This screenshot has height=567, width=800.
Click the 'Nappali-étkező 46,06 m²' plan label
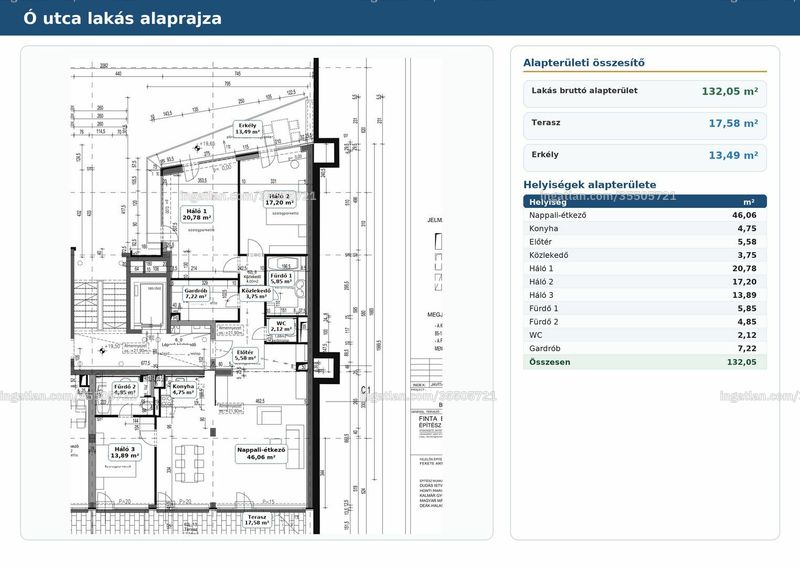tap(261, 454)
